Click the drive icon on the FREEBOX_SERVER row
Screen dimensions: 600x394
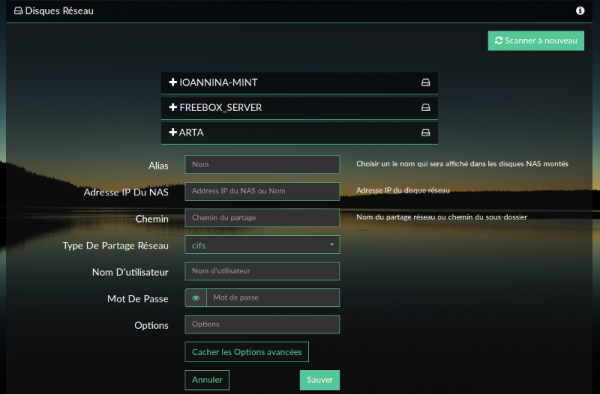point(426,107)
